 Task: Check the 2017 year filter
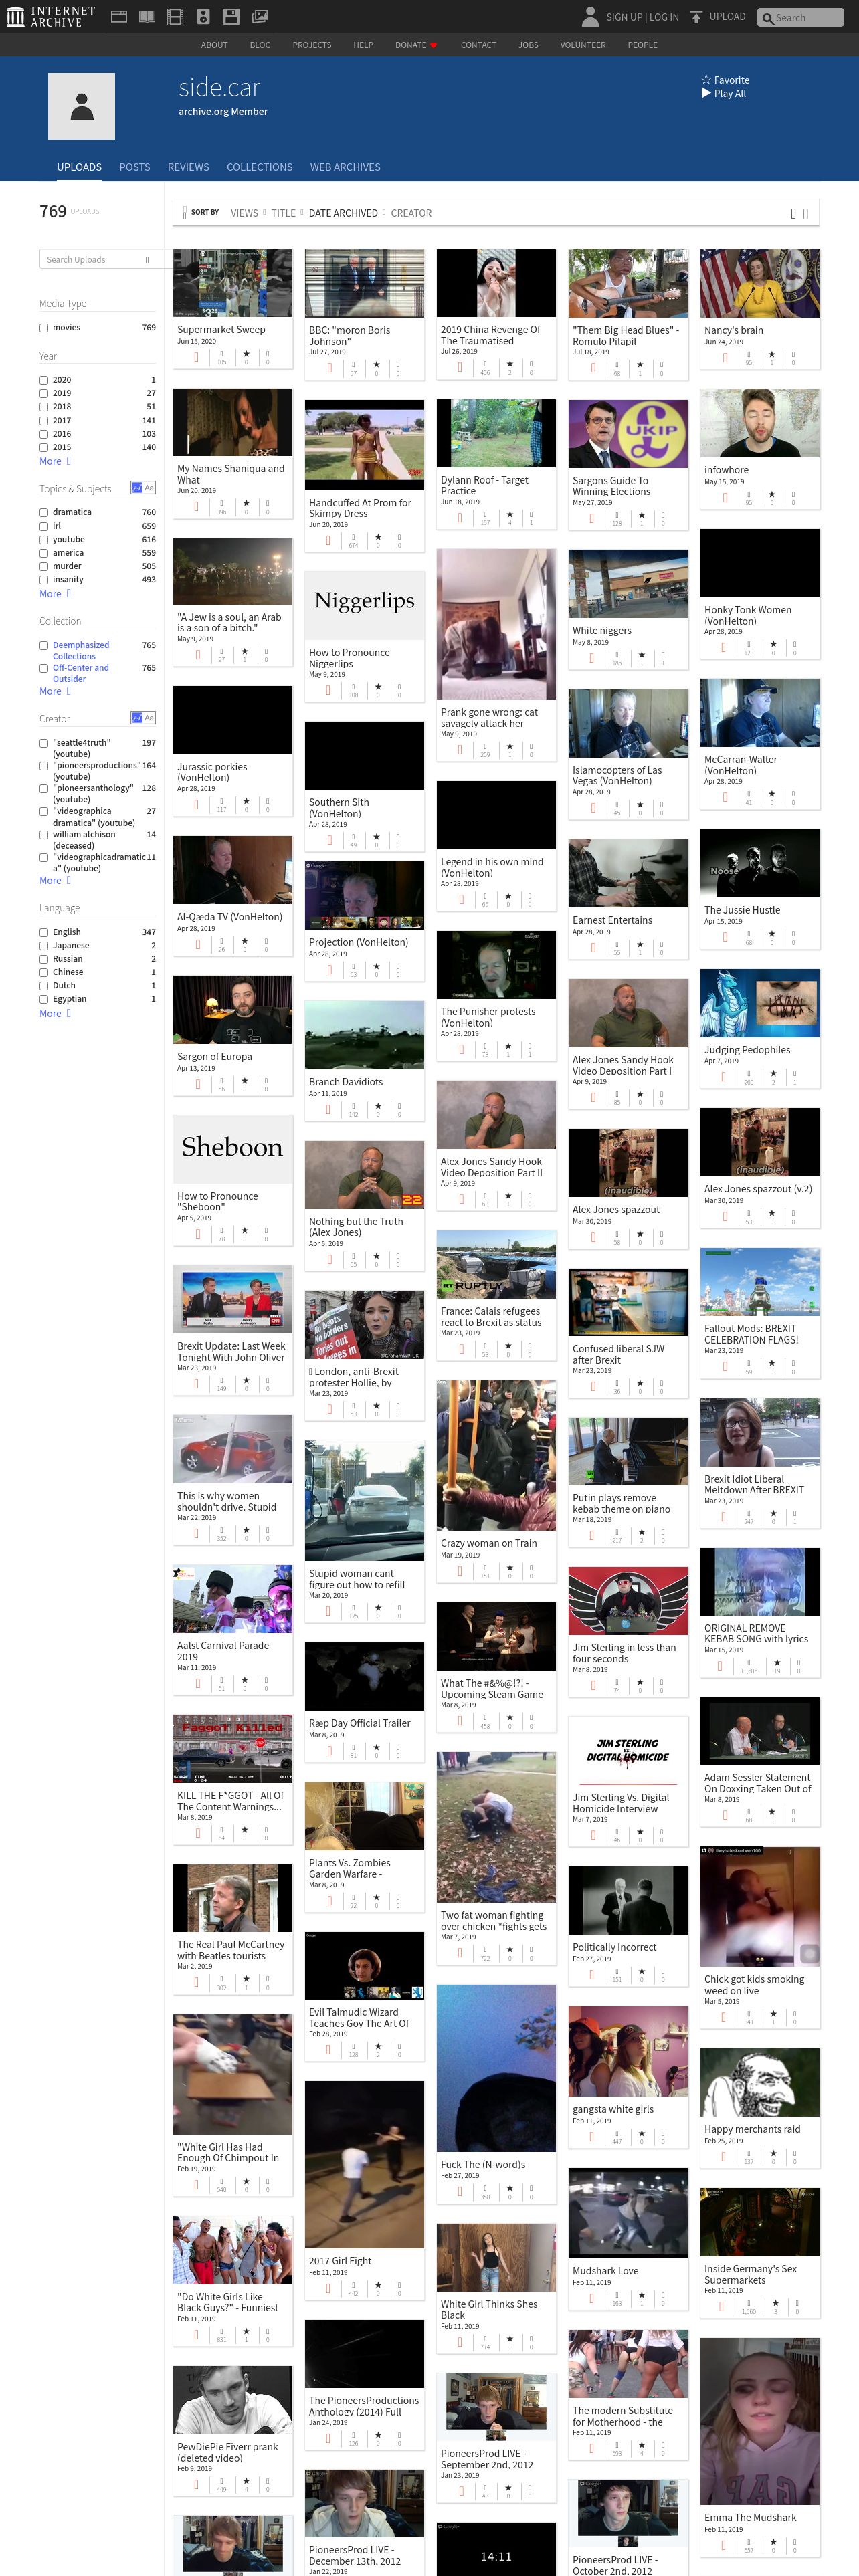tap(44, 421)
